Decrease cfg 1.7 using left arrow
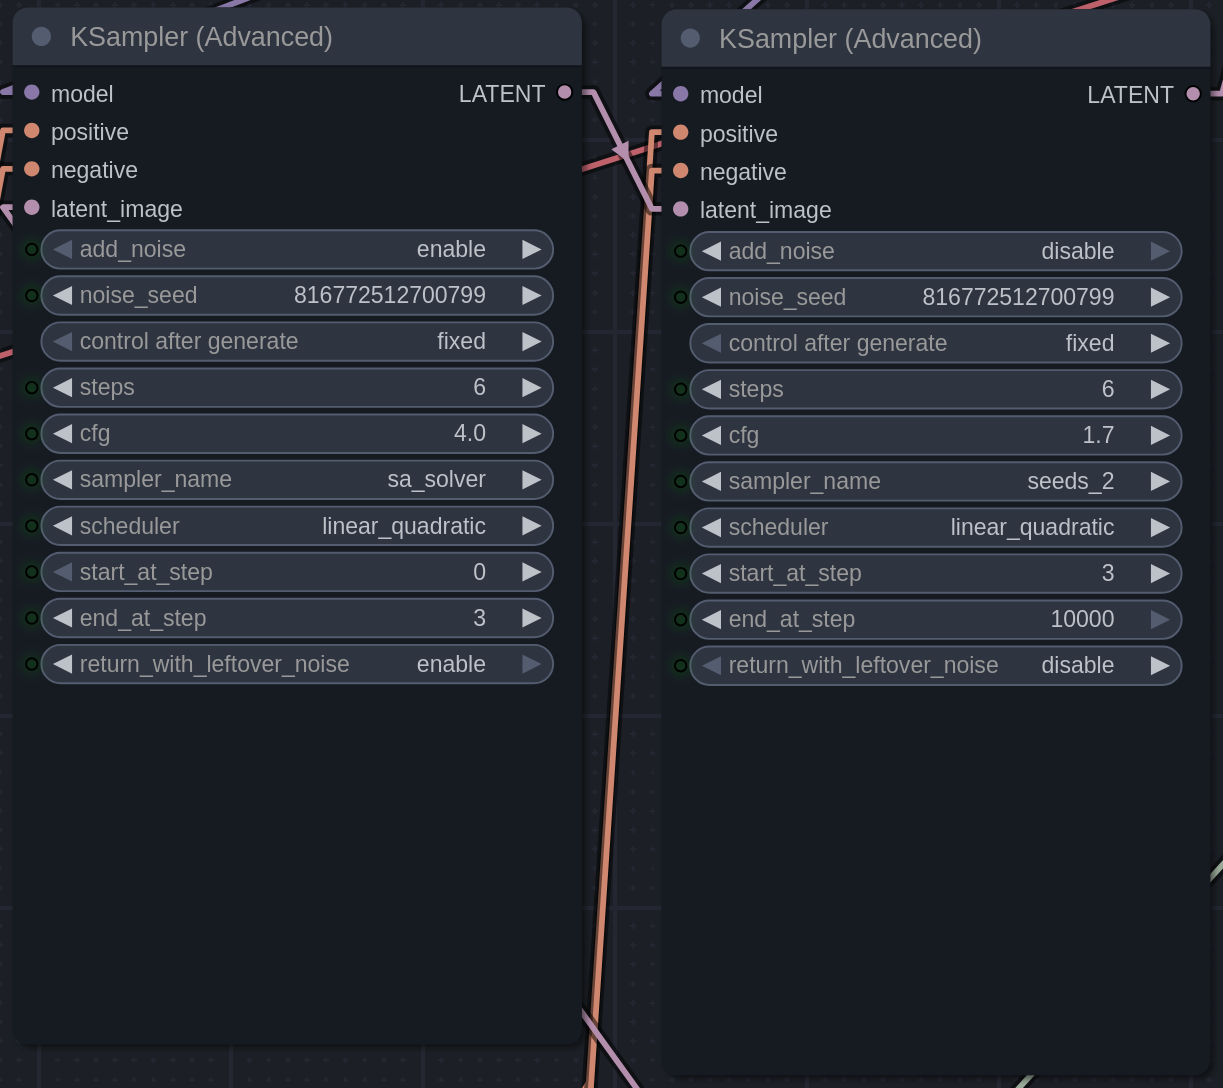 point(711,436)
